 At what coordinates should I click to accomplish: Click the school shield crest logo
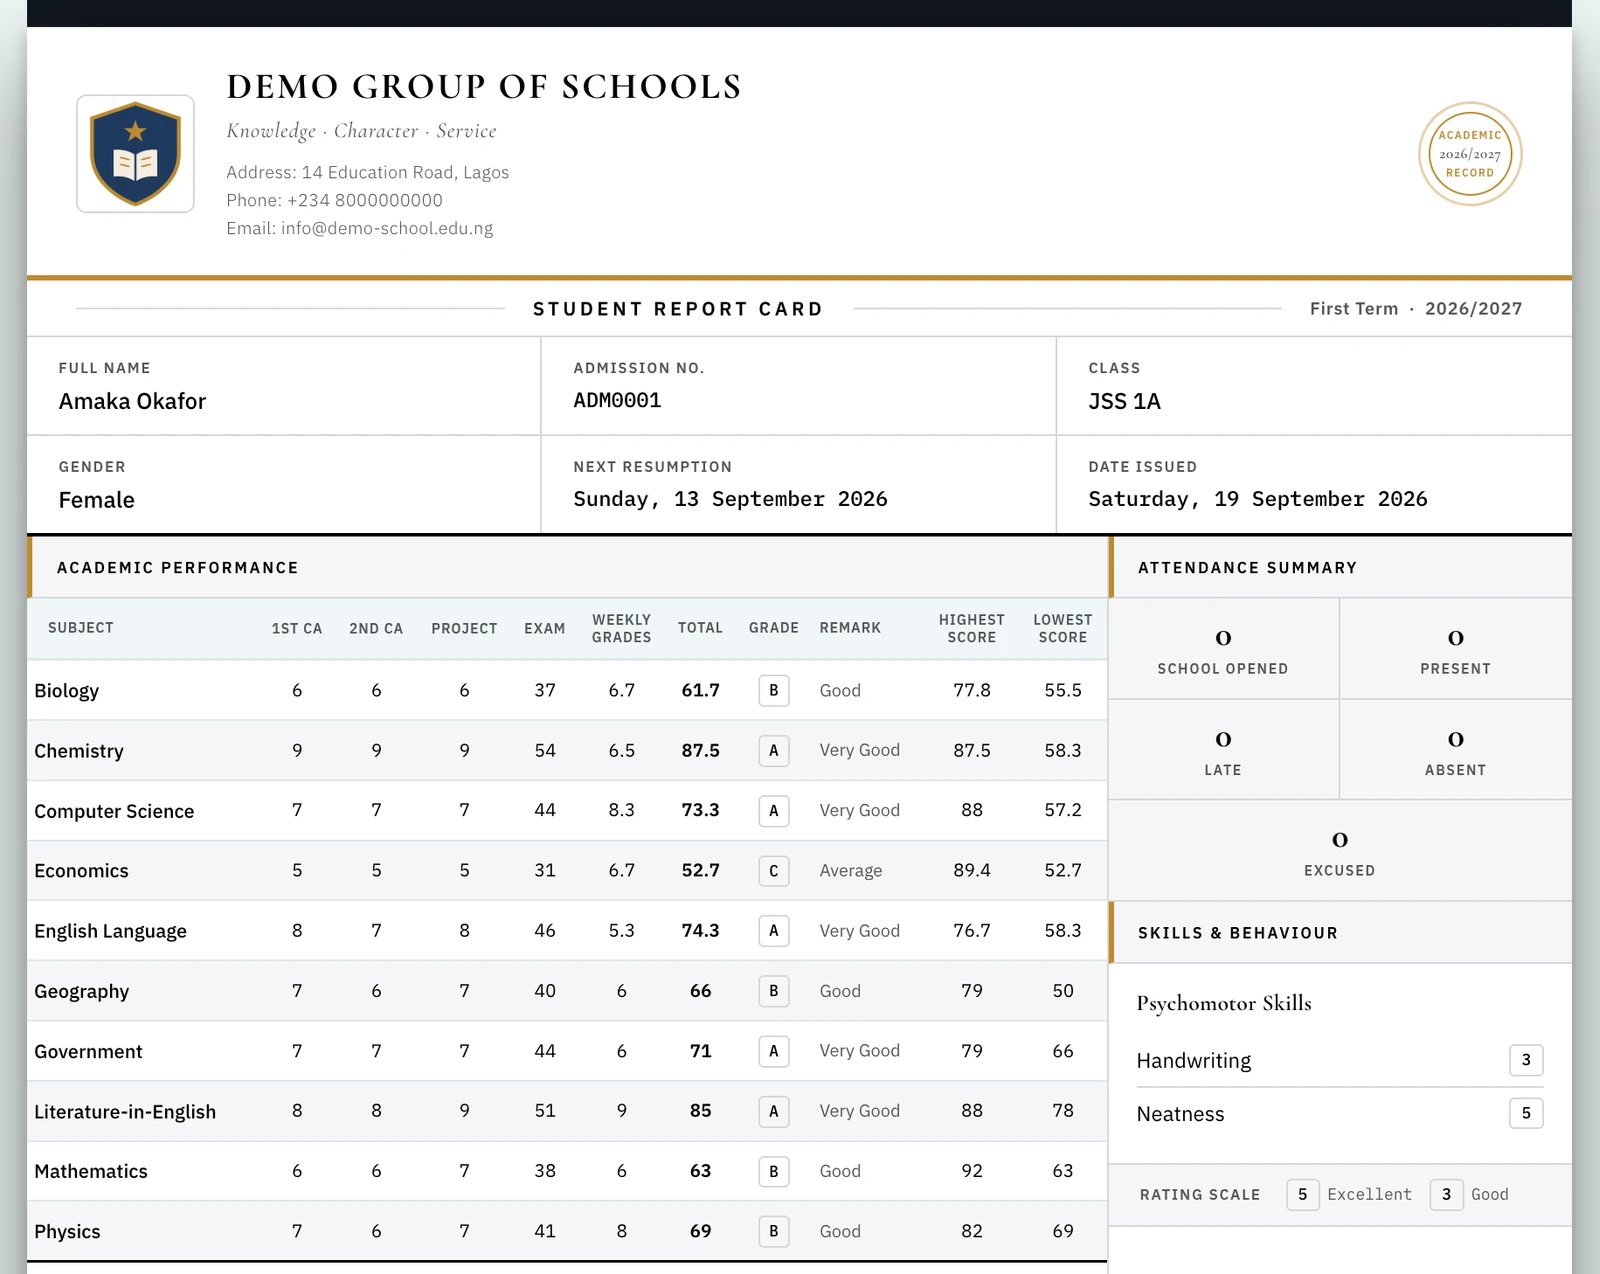pos(135,154)
